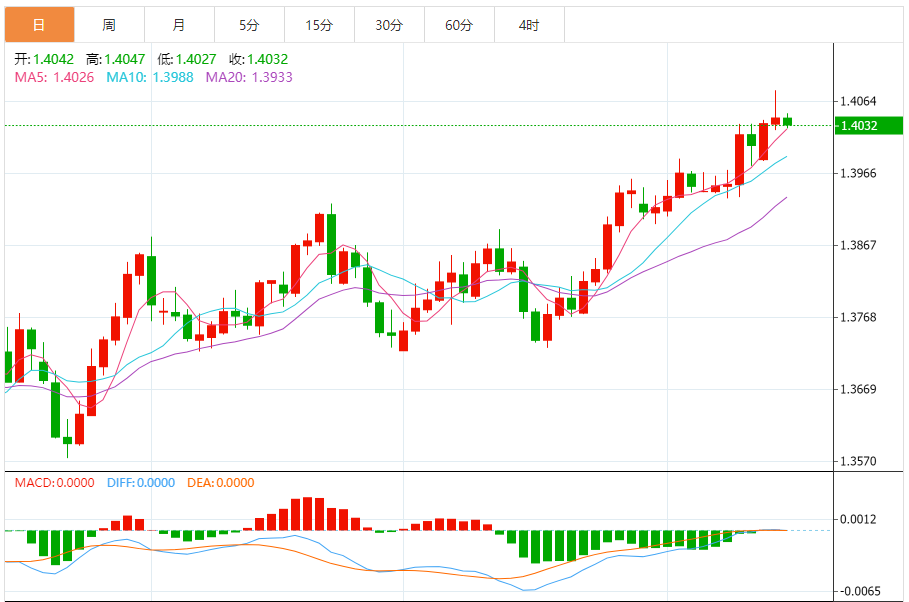Click the DEA value label
This screenshot has width=909, height=602.
point(220,483)
